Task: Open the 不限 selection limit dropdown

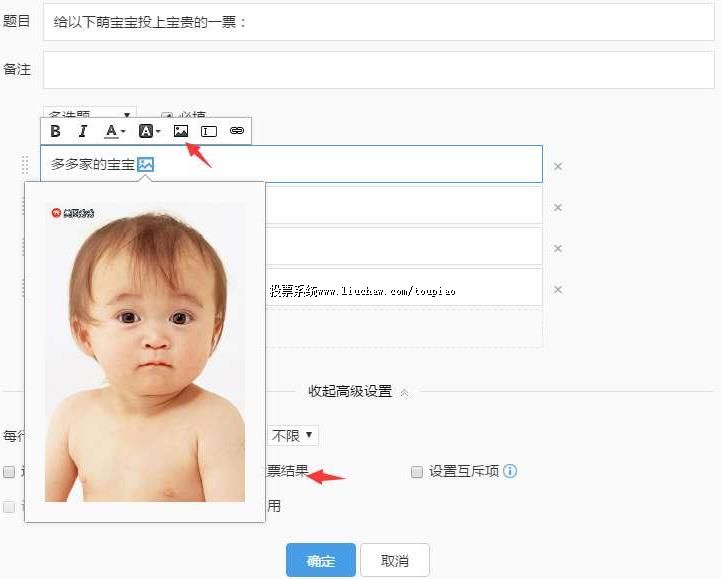Action: coord(293,435)
